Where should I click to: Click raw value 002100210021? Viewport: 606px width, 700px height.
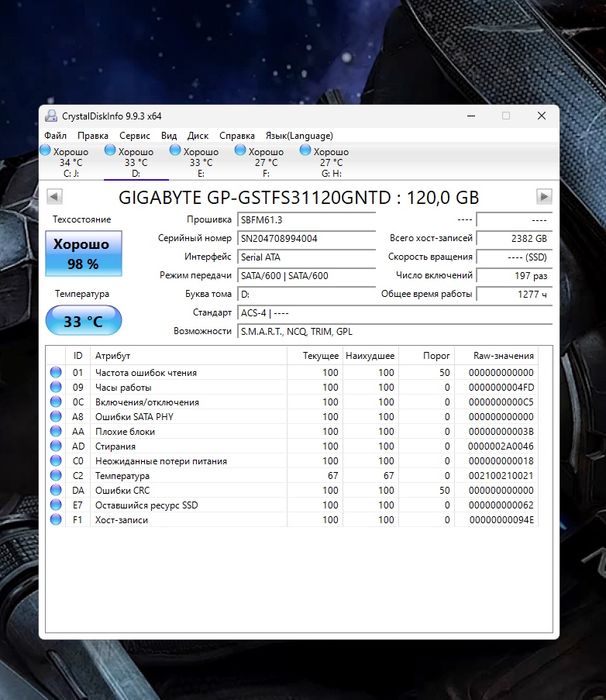click(x=501, y=475)
